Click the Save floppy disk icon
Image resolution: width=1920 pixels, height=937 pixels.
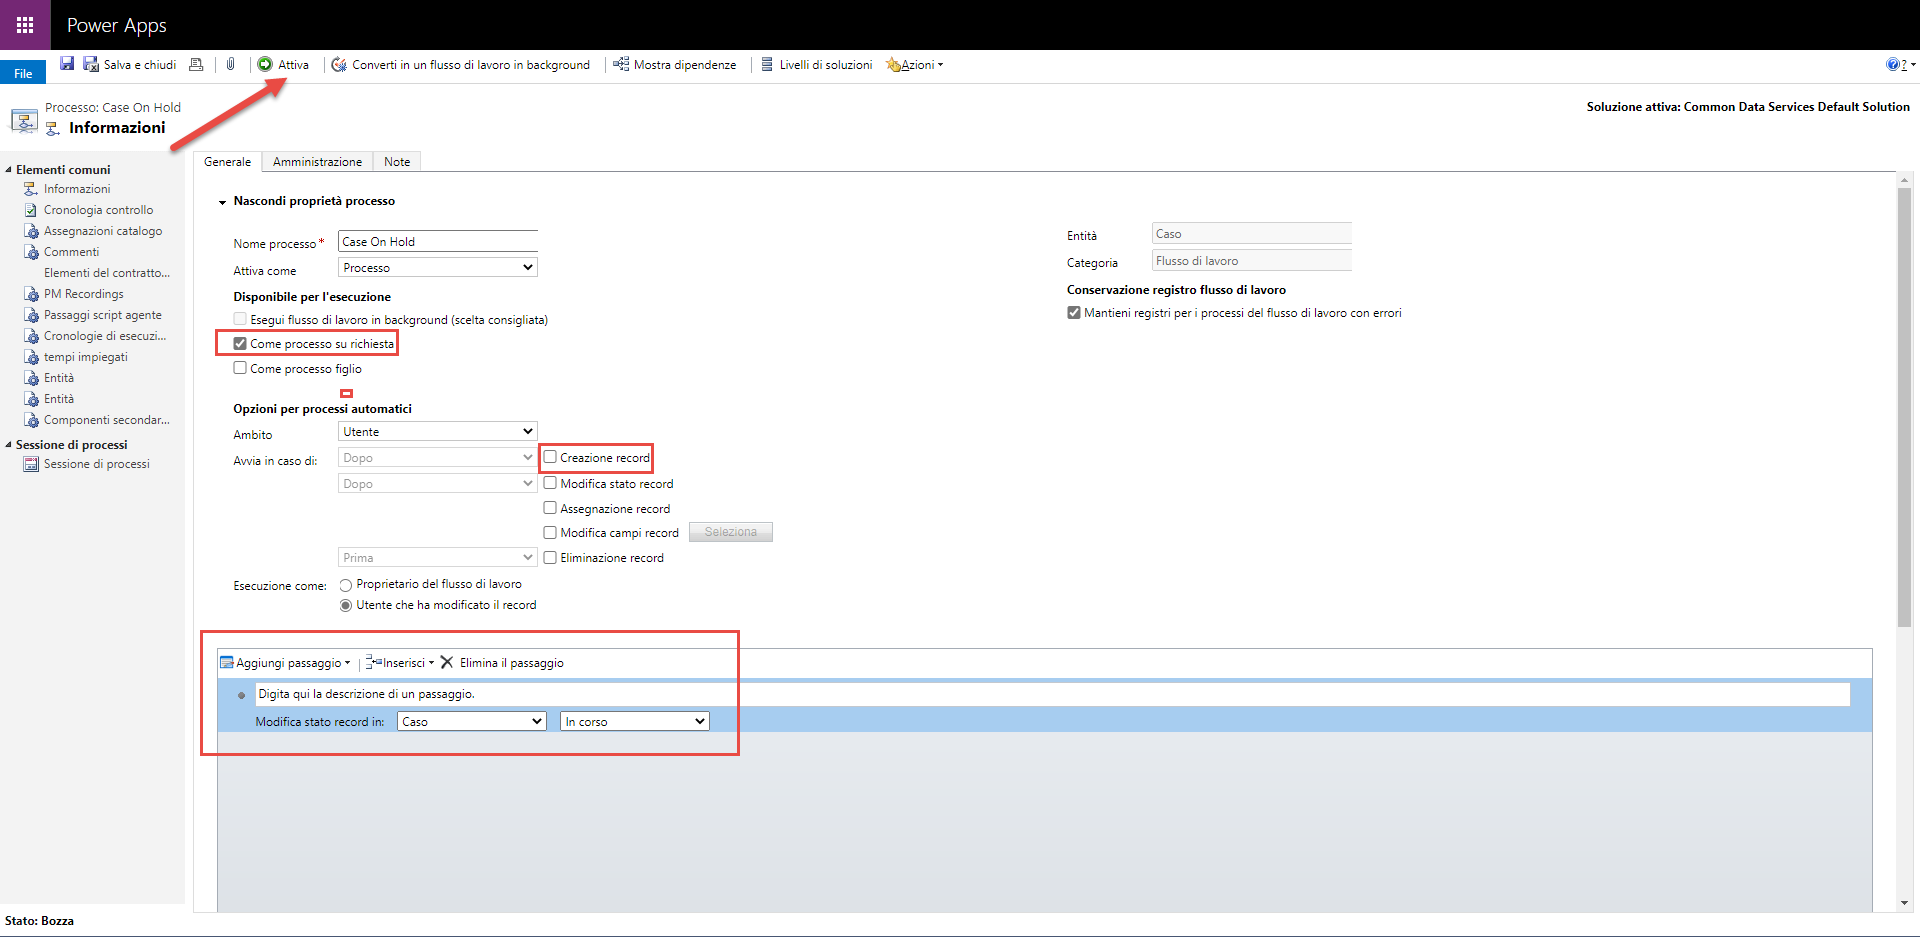pos(67,64)
